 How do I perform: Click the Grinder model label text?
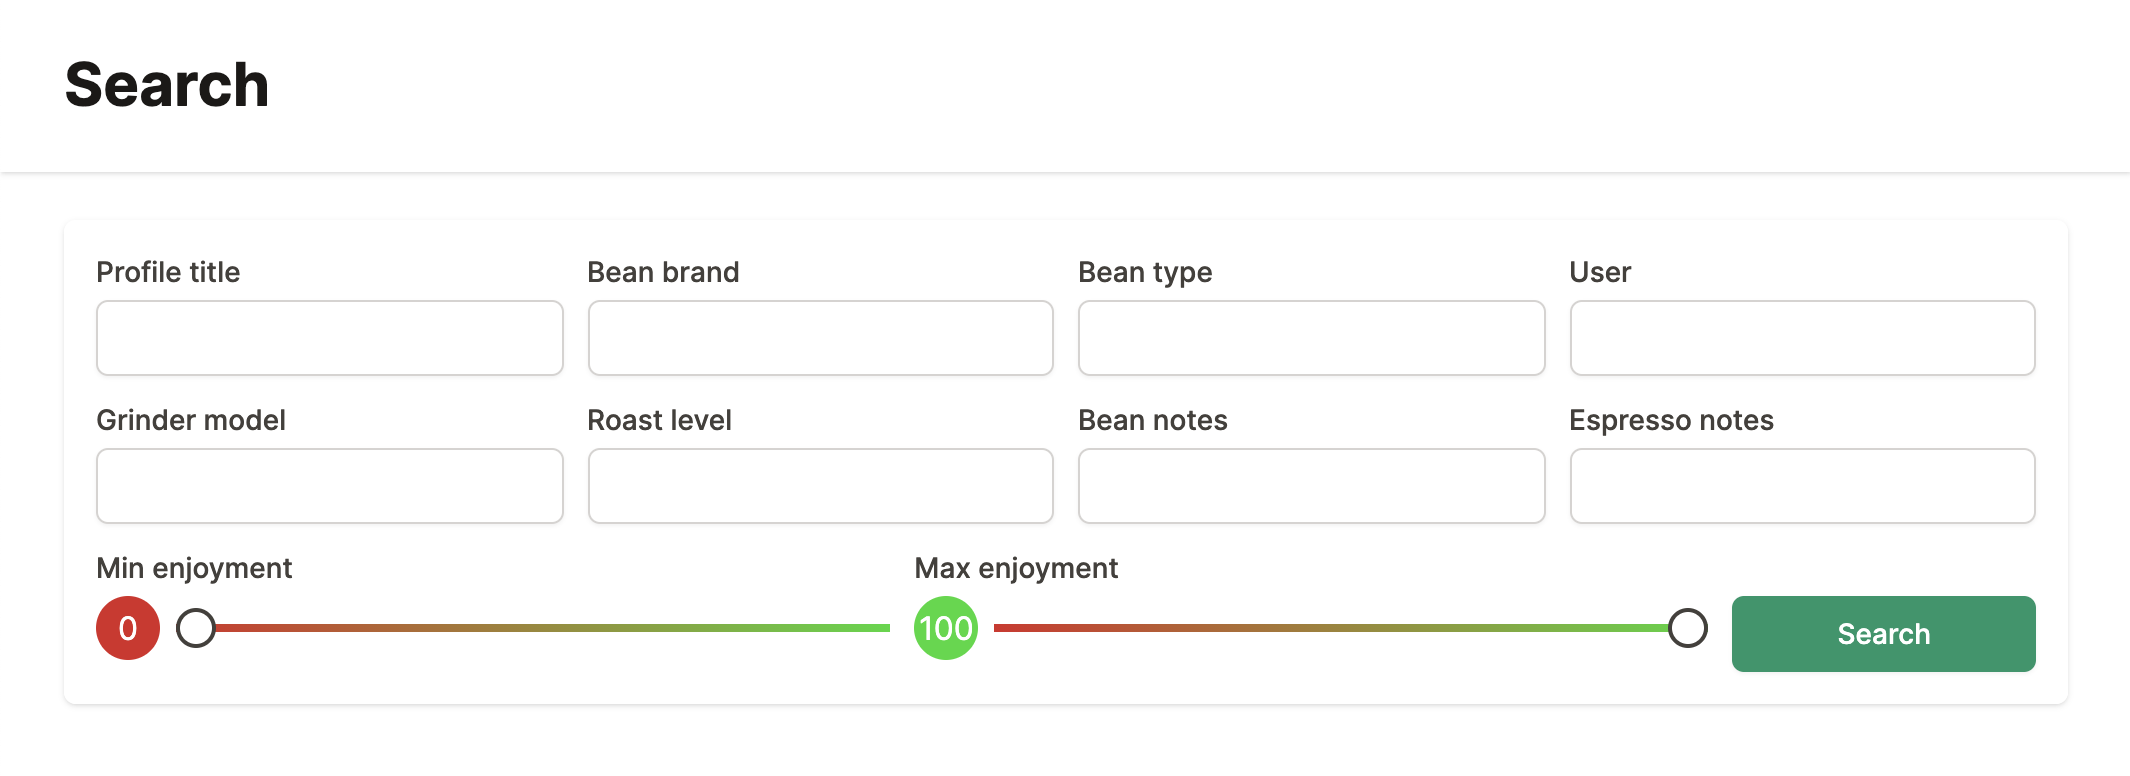[191, 420]
